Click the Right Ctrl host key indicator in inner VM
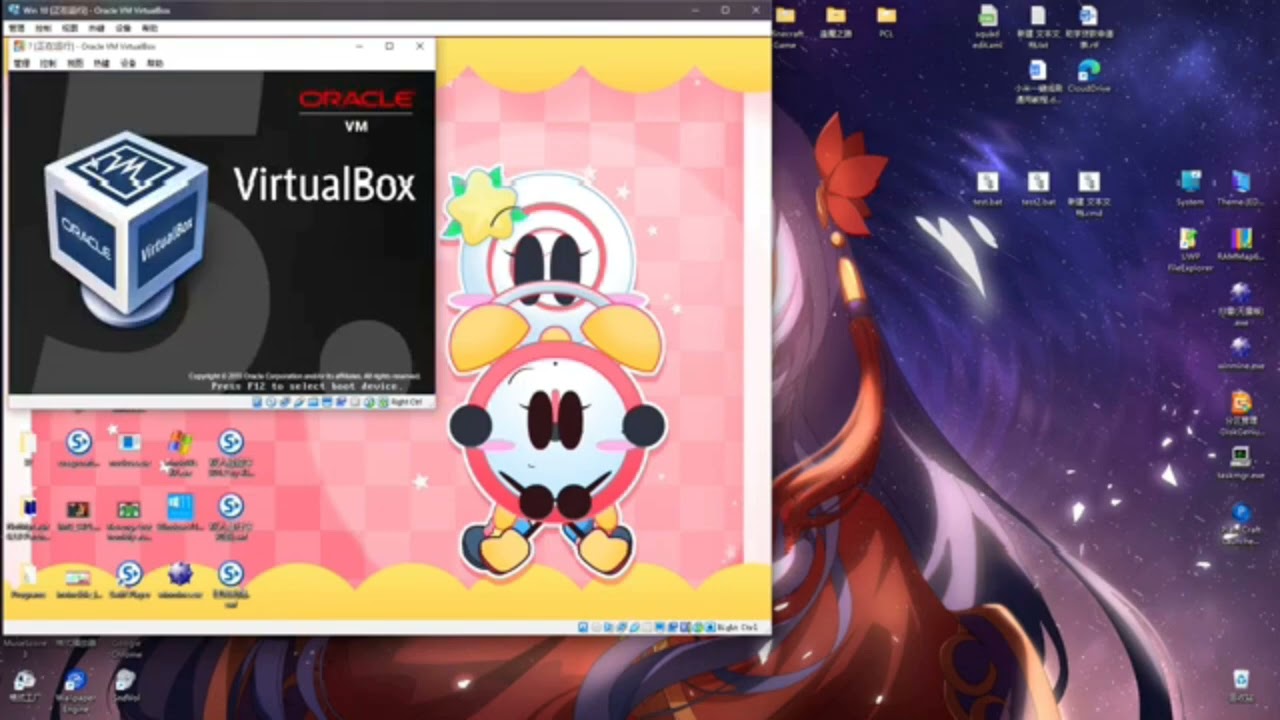The height and width of the screenshot is (720, 1280). pos(407,402)
